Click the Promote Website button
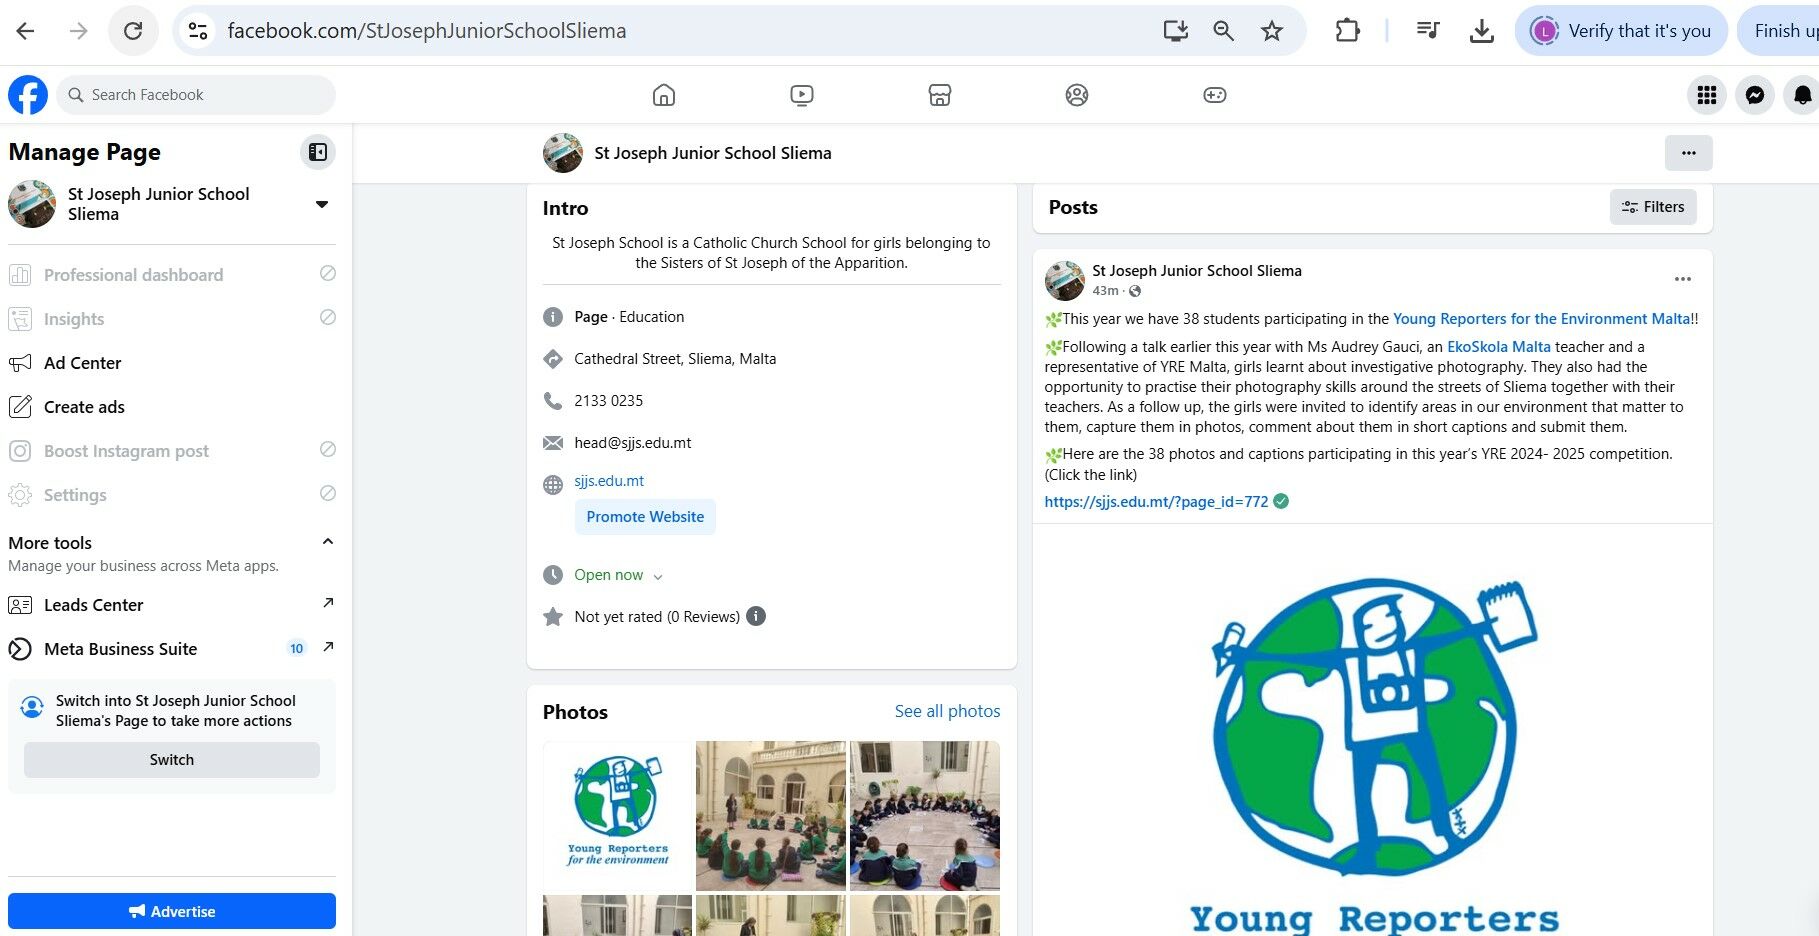Viewport: 1819px width, 936px height. point(645,517)
